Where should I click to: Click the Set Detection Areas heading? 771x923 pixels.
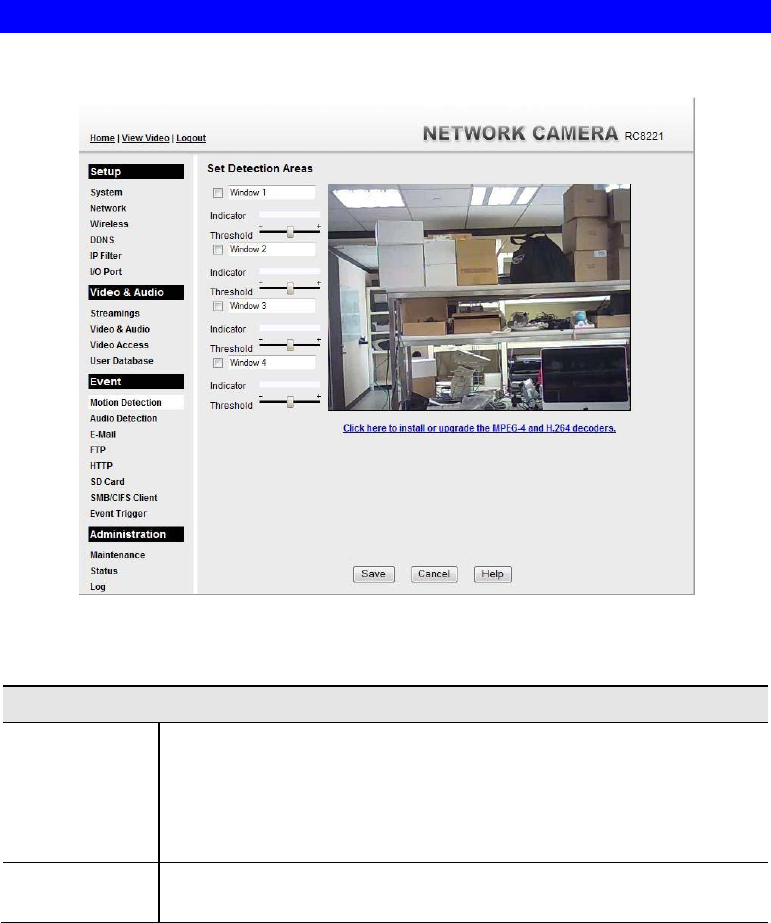(260, 168)
